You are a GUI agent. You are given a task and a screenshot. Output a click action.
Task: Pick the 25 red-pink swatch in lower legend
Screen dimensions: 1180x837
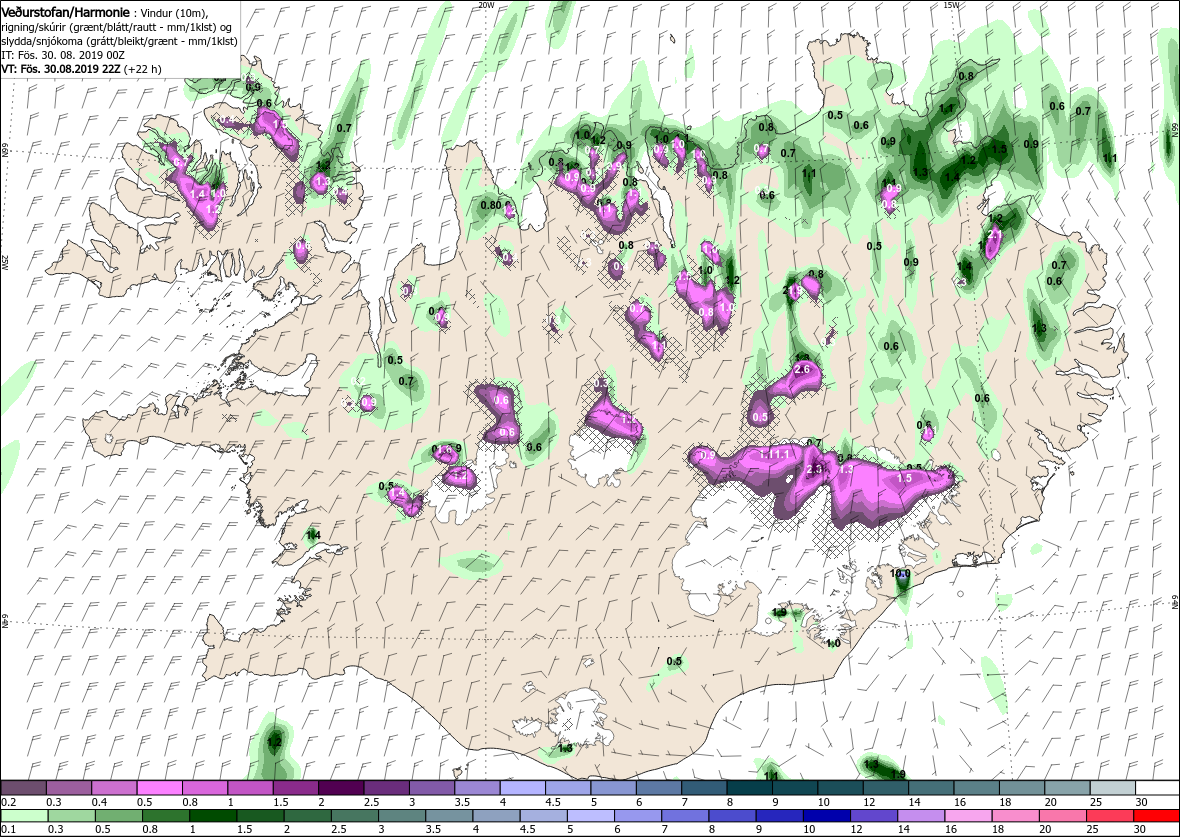(x=1109, y=817)
